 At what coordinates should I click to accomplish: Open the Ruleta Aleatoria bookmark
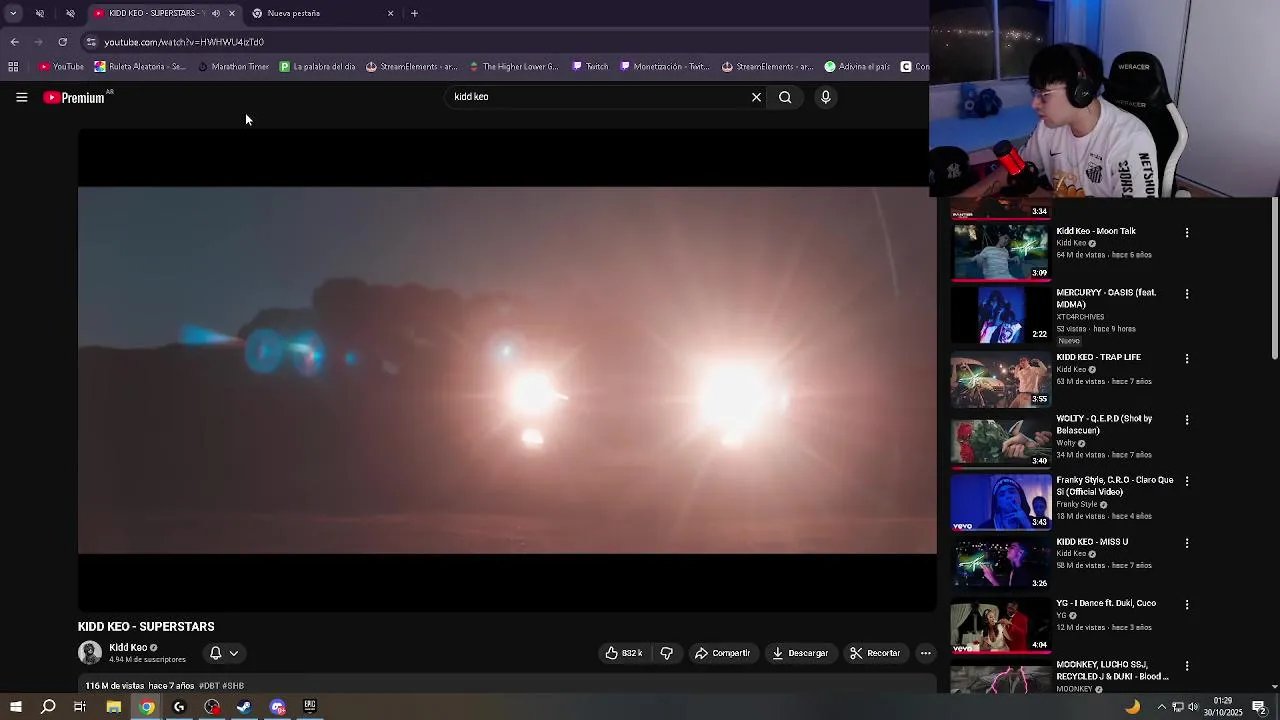(140, 67)
